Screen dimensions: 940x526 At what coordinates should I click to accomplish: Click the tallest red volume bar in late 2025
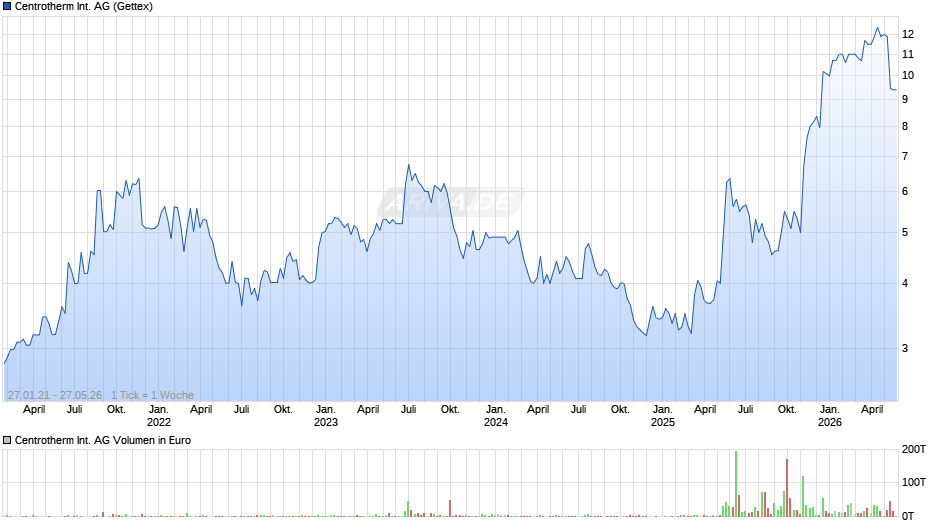point(787,488)
